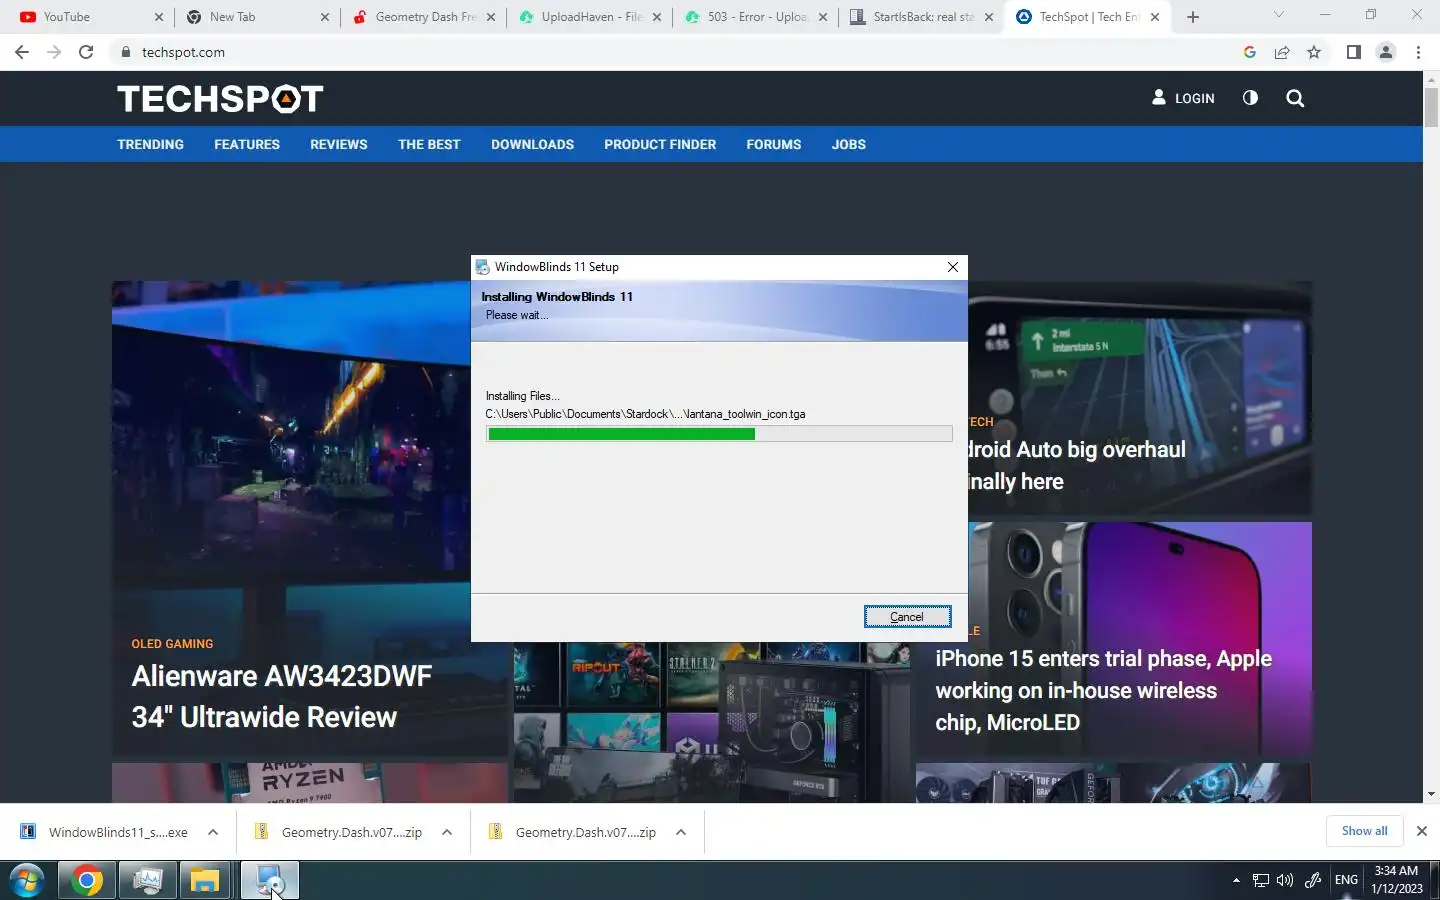Viewport: 1440px width, 900px height.
Task: Open the Chrome profile avatar
Action: click(x=1386, y=52)
